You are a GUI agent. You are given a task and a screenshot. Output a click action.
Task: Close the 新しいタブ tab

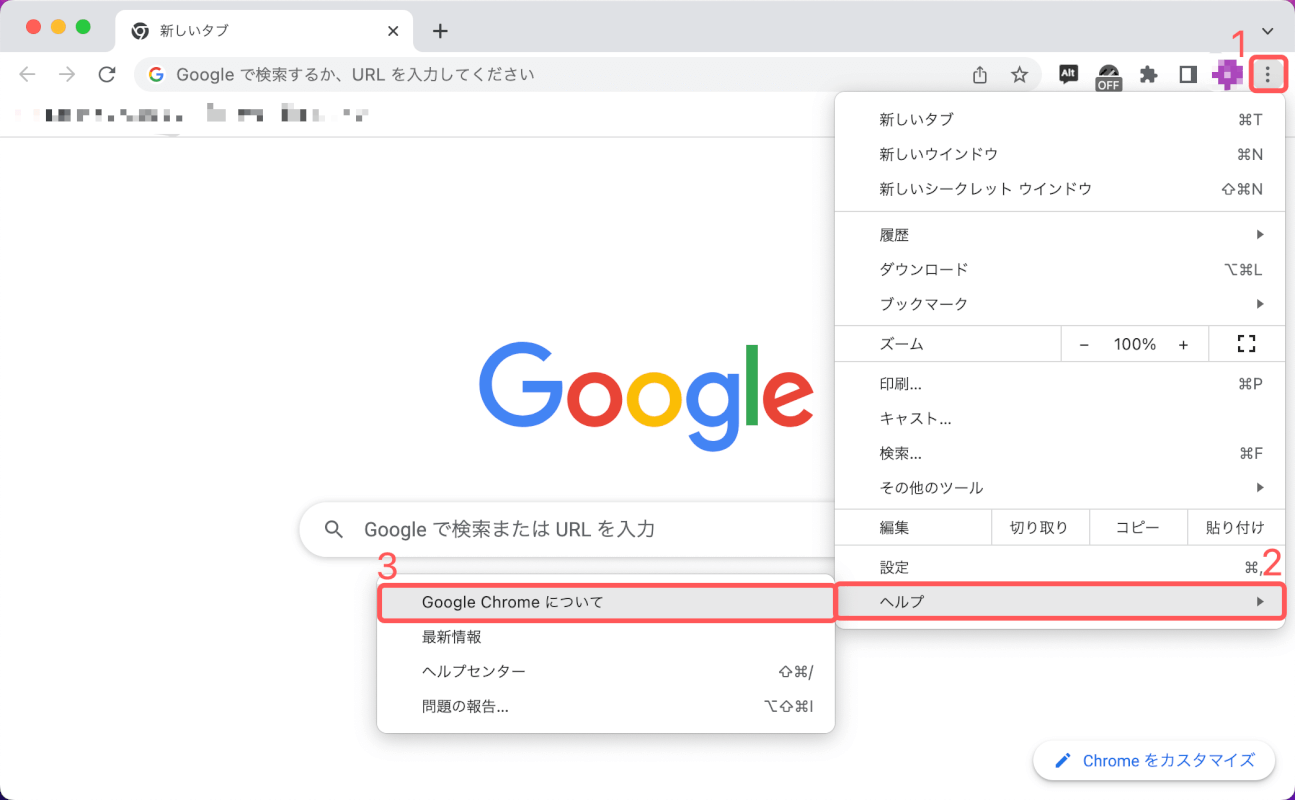pos(393,31)
